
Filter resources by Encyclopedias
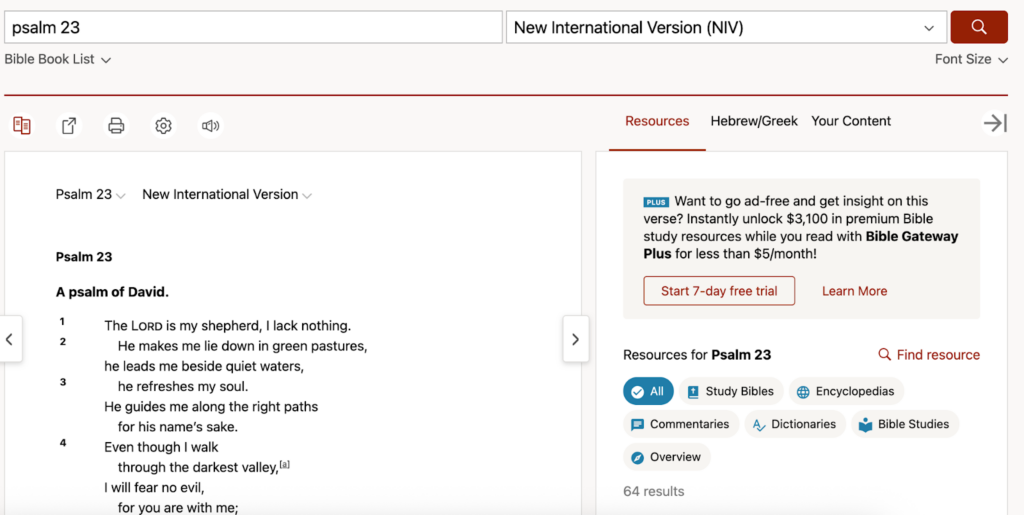[x=846, y=392]
